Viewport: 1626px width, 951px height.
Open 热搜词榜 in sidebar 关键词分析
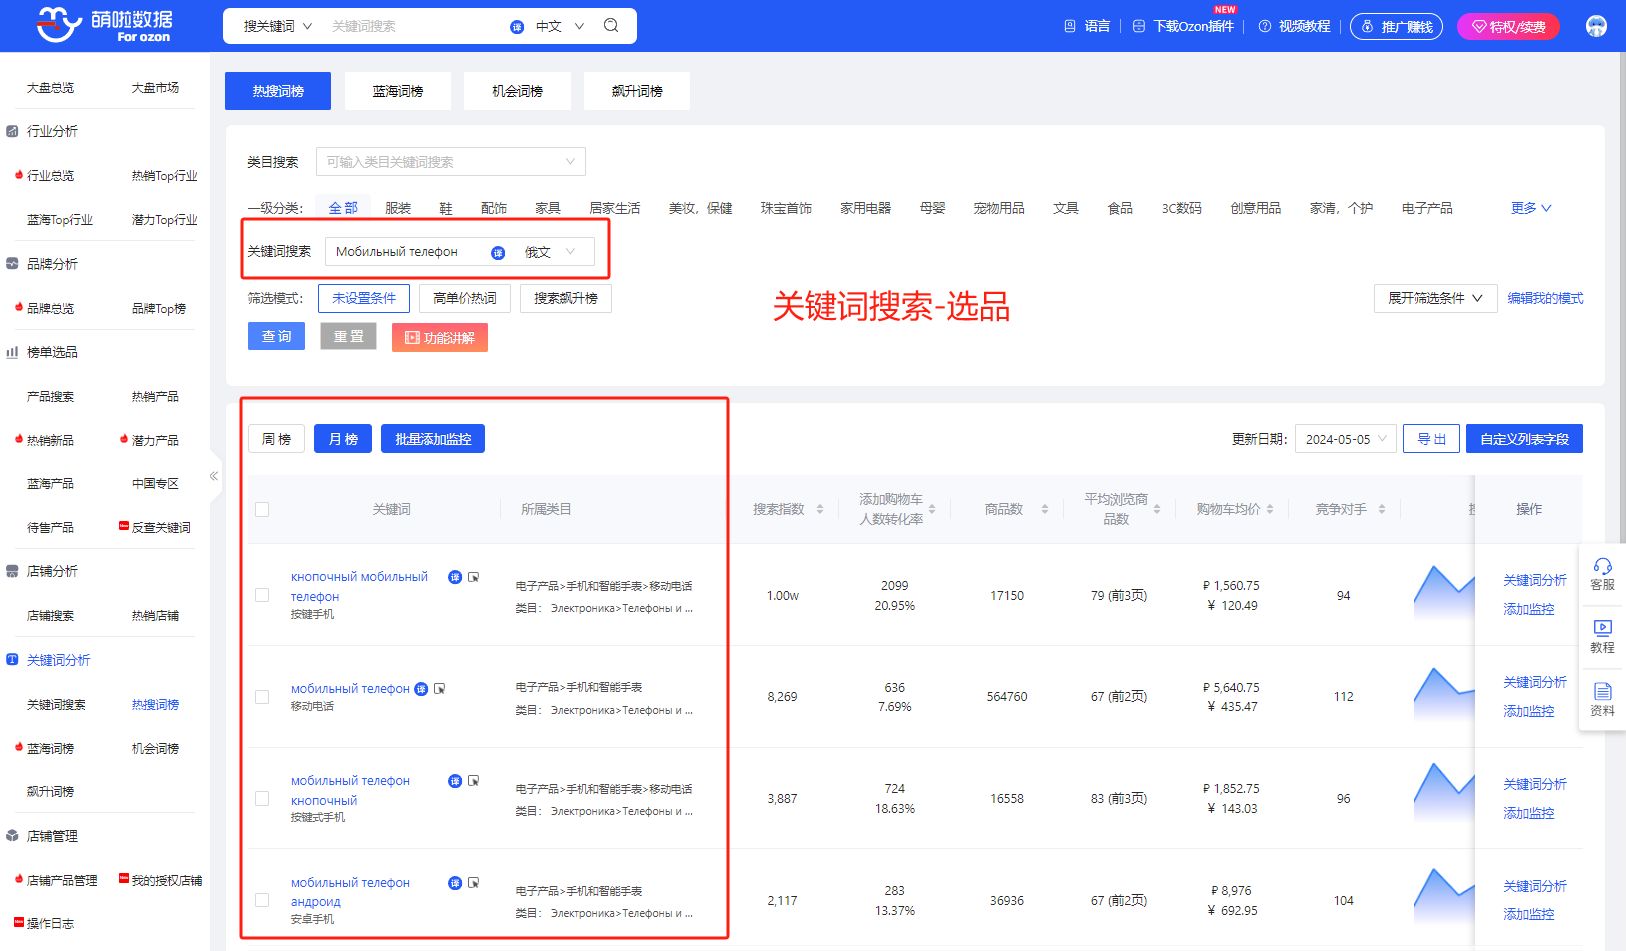(x=155, y=704)
